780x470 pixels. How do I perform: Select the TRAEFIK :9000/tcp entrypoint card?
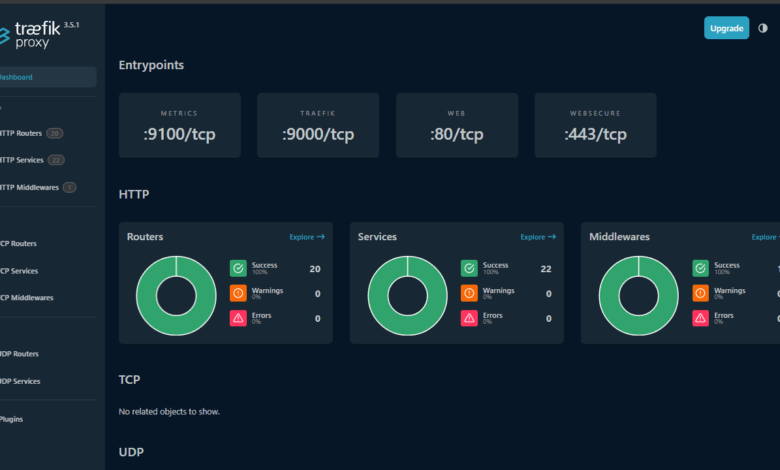pos(318,125)
